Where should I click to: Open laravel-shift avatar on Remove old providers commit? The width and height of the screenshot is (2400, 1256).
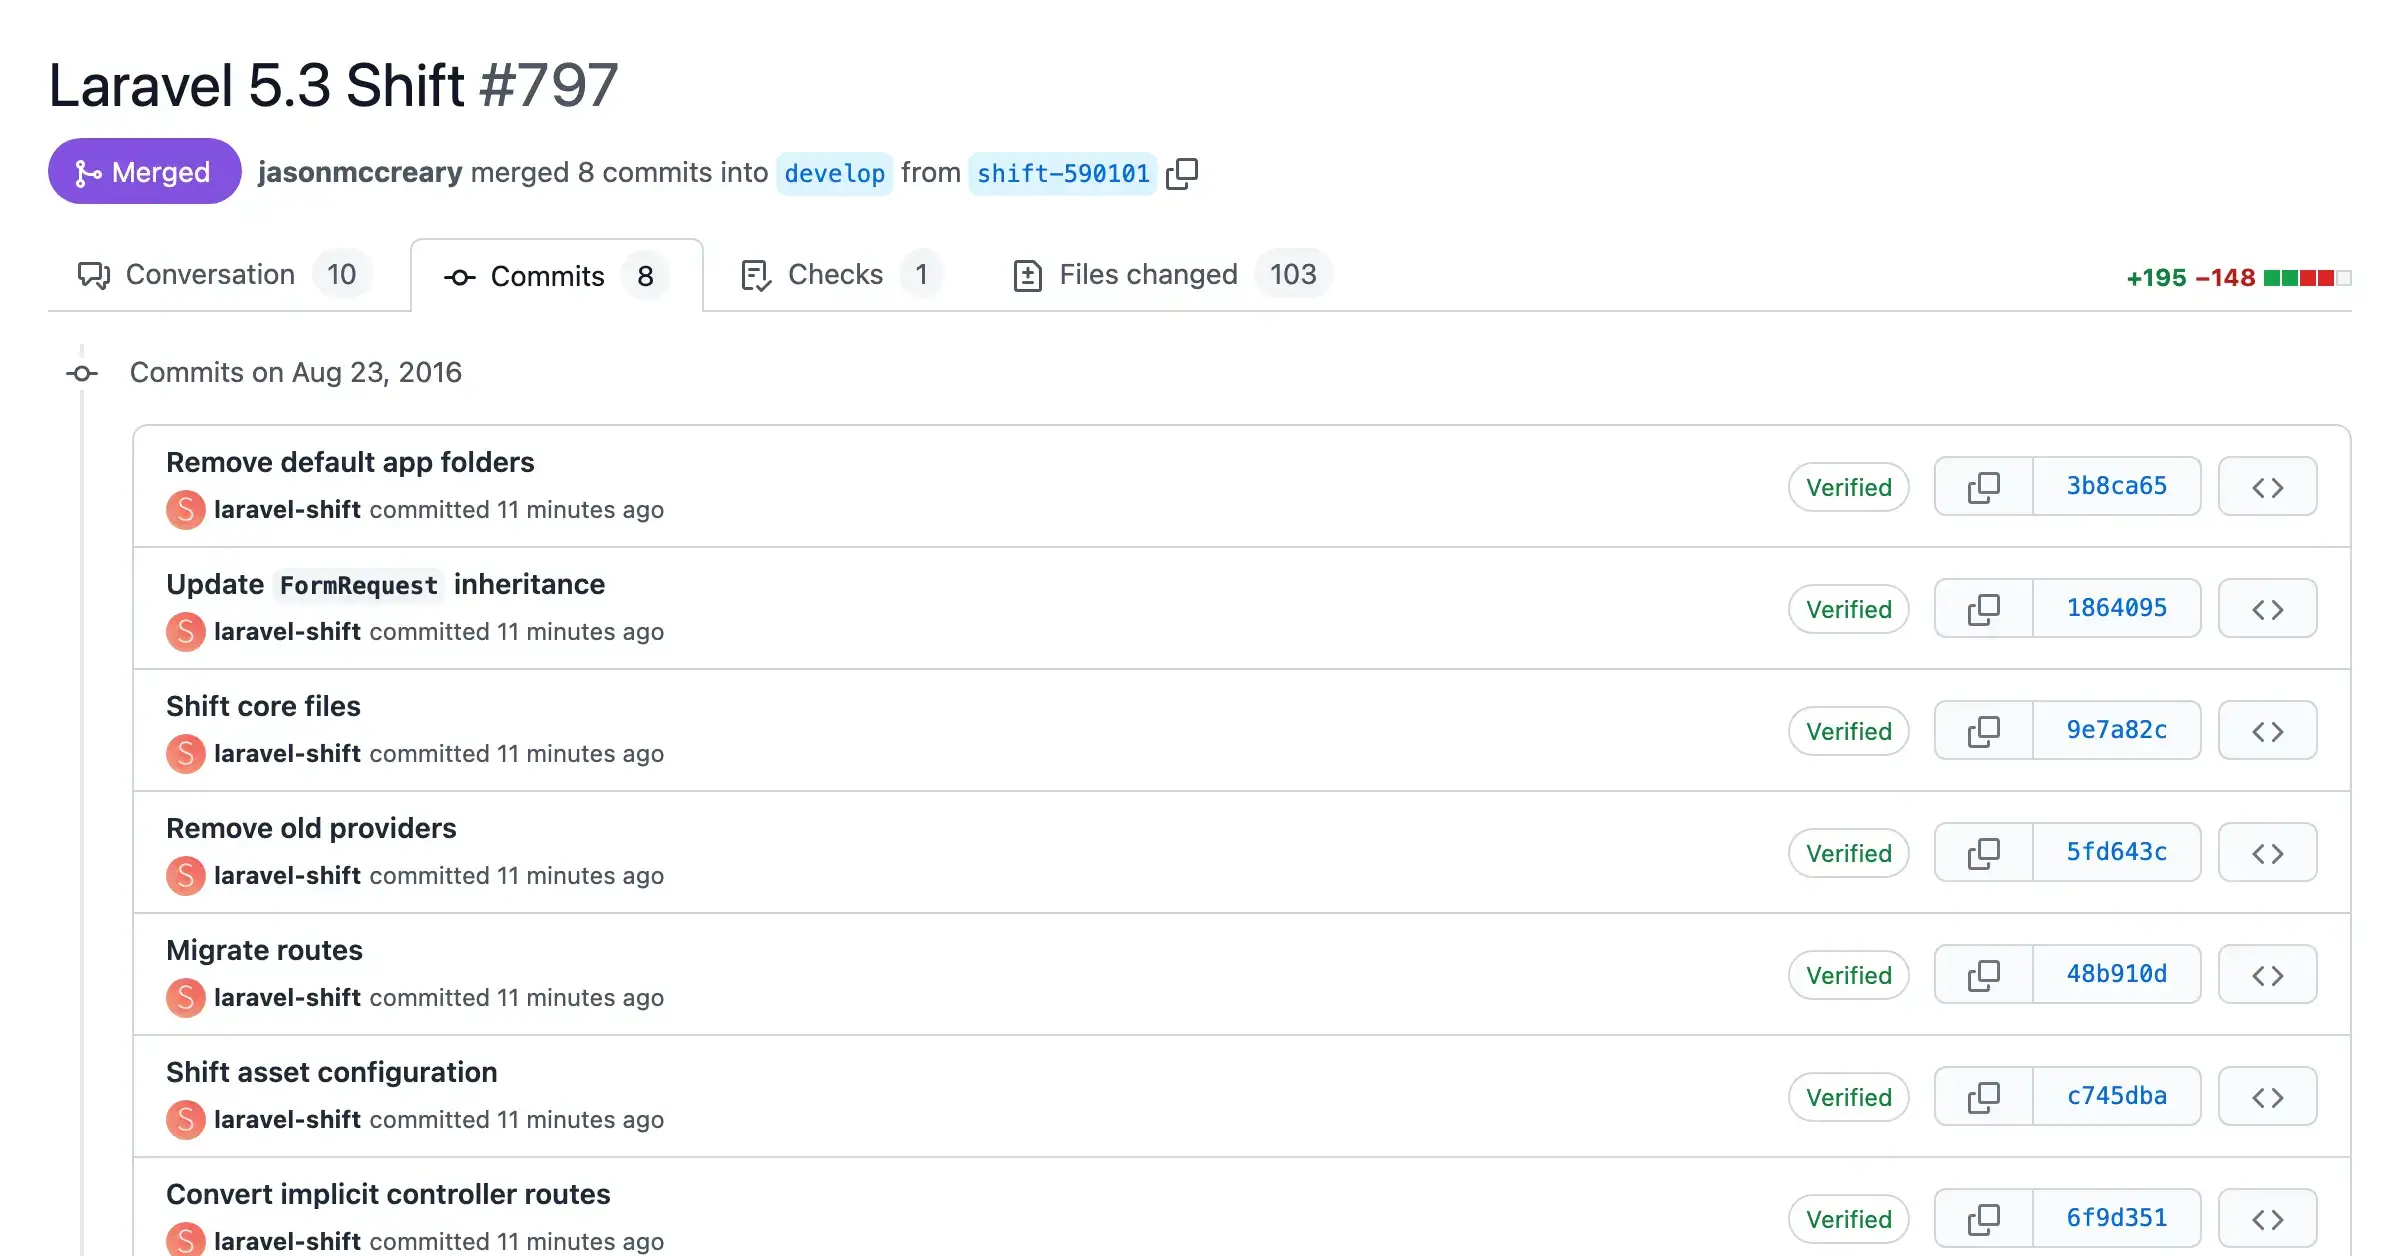coord(186,876)
